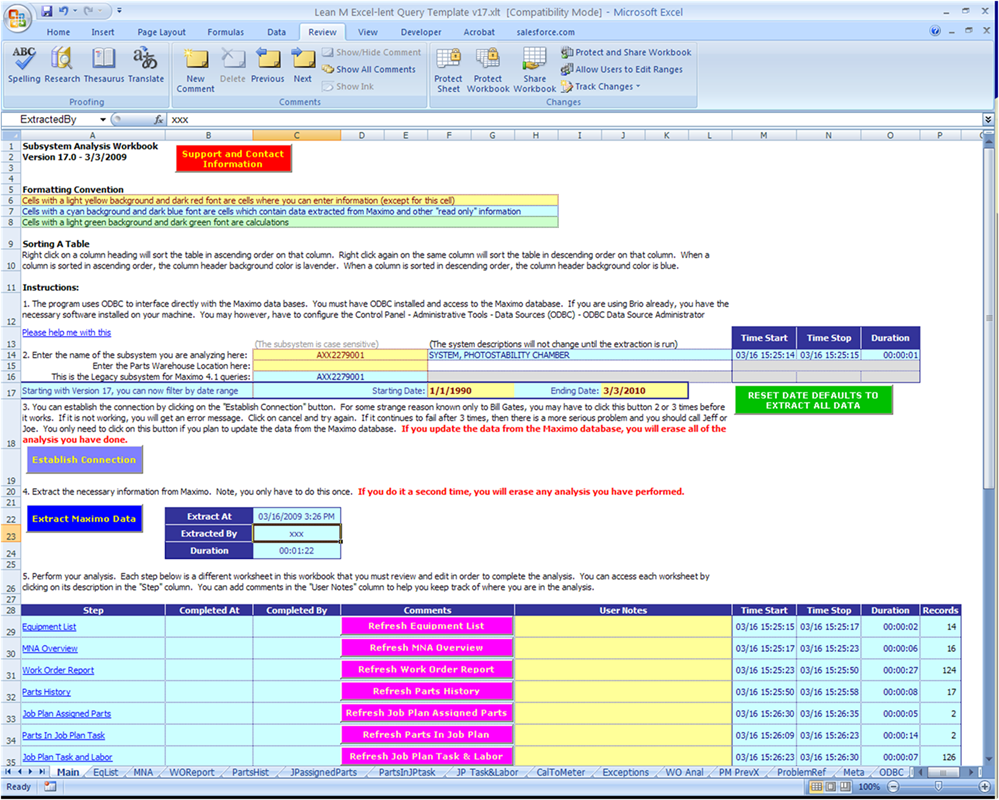999x800 pixels.
Task: Open the Home ribbon tab
Action: (x=58, y=32)
